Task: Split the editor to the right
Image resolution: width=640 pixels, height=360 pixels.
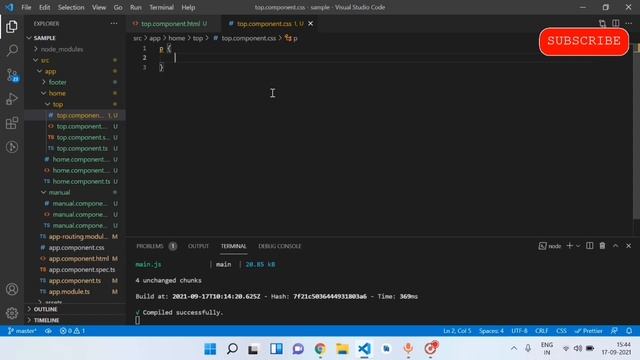Action: (x=616, y=23)
